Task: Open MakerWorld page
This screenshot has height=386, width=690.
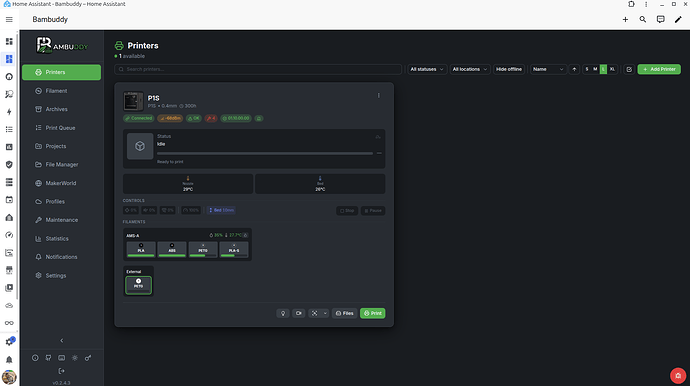Action: pyautogui.click(x=62, y=183)
